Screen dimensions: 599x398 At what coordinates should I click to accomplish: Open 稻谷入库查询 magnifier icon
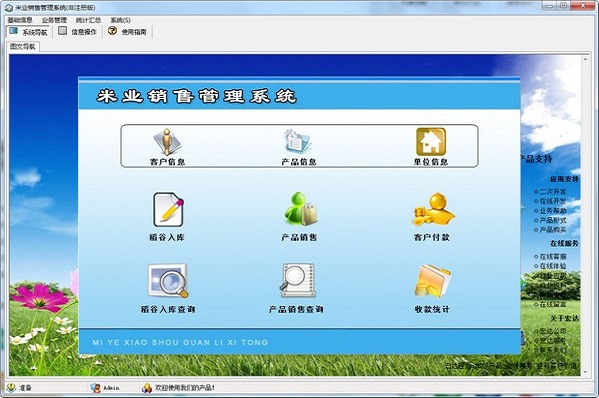click(x=168, y=281)
